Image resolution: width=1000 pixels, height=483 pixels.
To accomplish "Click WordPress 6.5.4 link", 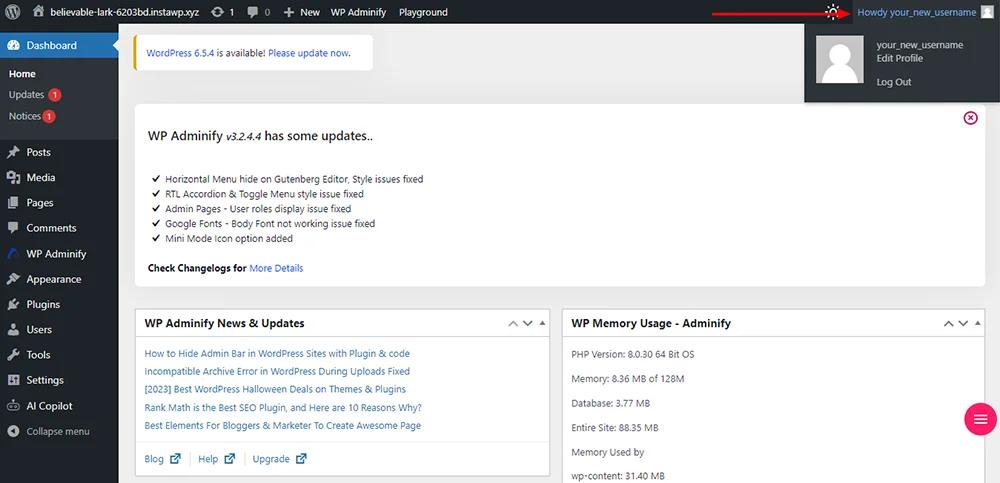I will click(x=180, y=53).
